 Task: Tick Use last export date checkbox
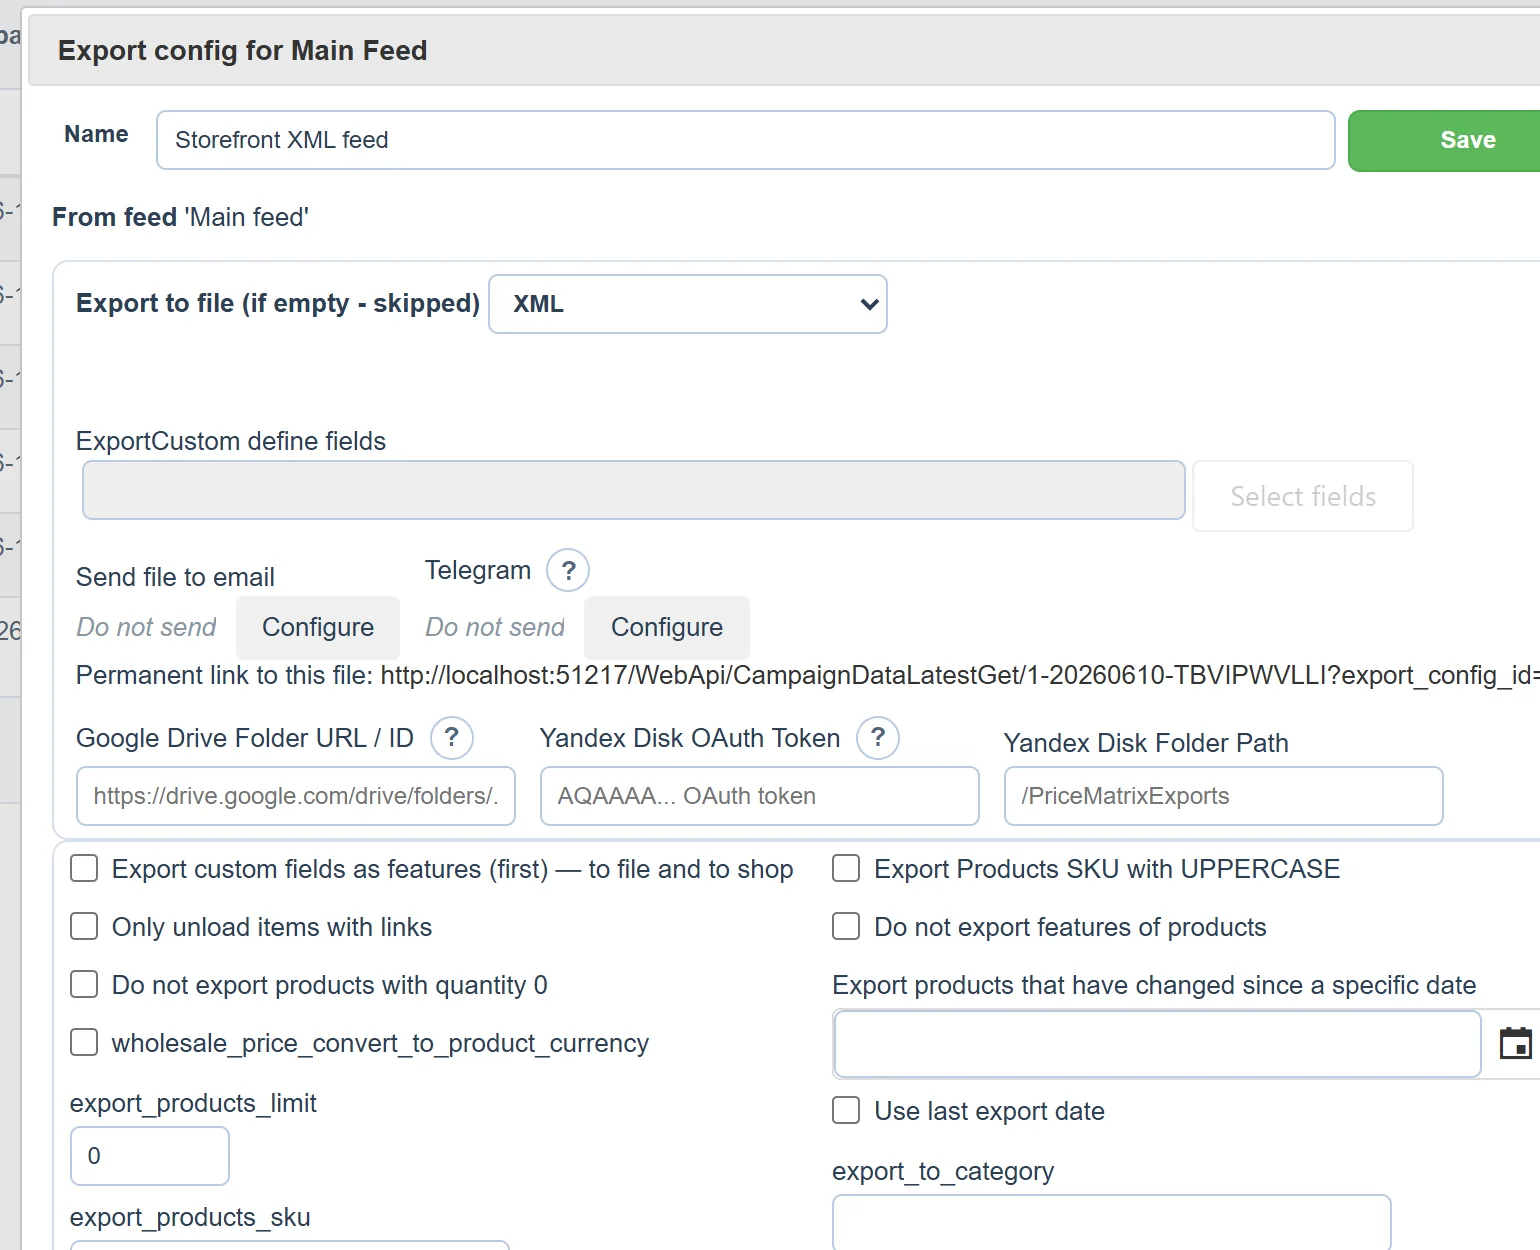click(x=846, y=1110)
